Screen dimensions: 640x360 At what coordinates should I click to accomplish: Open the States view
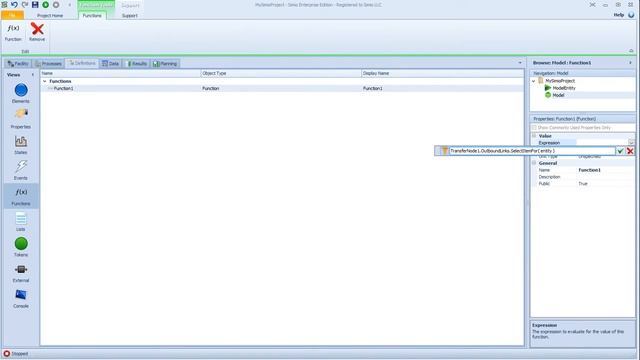tap(21, 144)
